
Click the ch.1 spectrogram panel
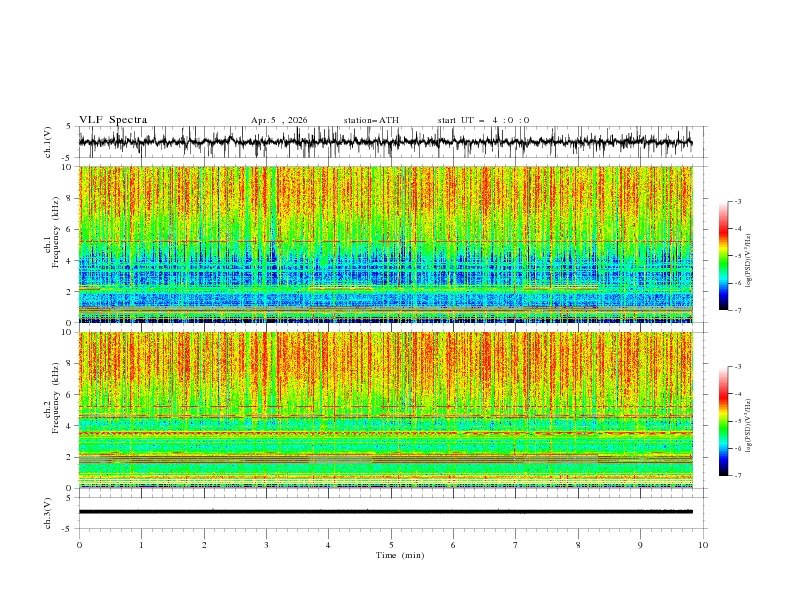tap(385, 244)
